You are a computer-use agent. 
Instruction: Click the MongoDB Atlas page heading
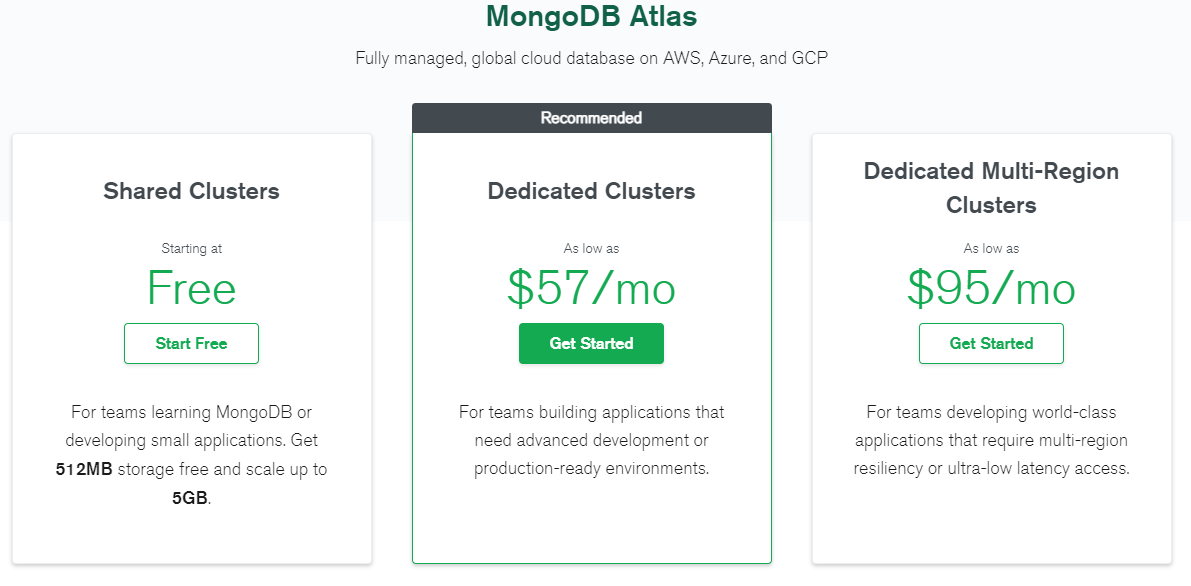tap(591, 17)
